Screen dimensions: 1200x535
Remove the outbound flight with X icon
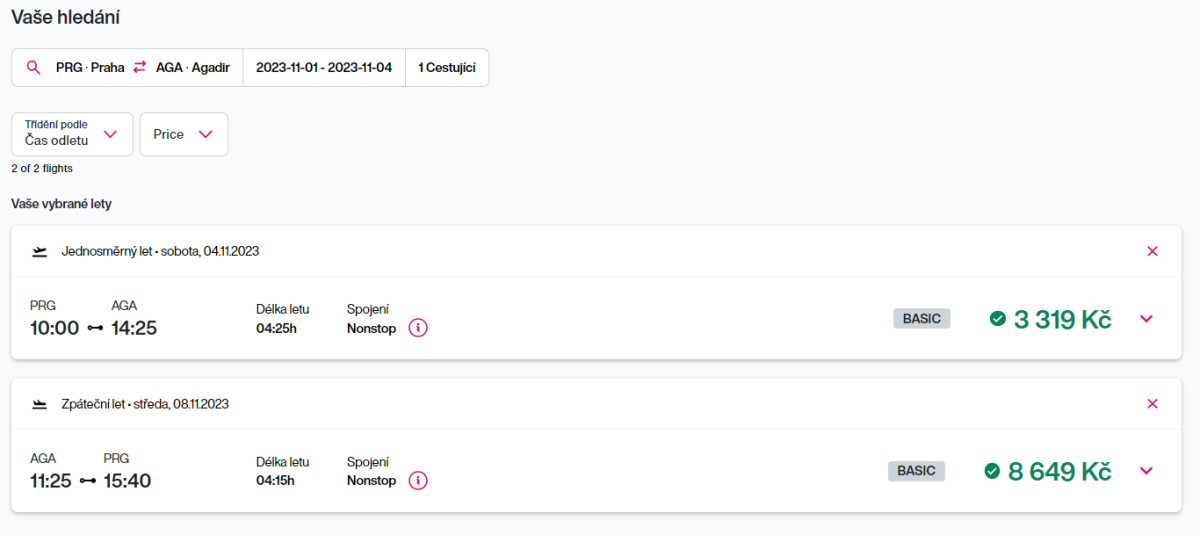[x=1152, y=251]
